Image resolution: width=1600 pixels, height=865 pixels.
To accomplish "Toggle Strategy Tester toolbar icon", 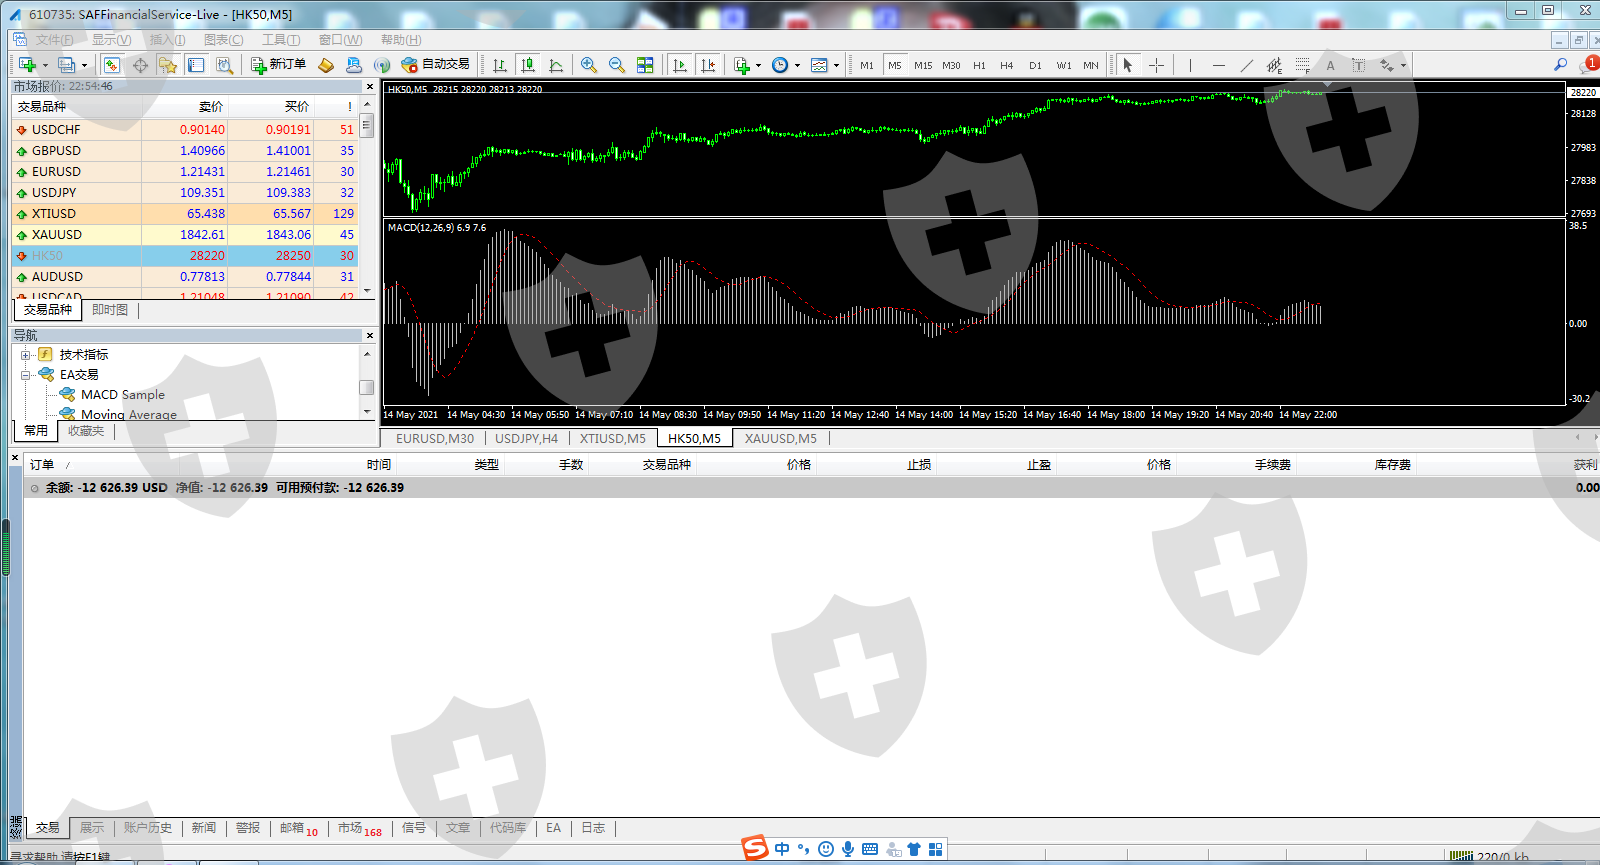I will [x=224, y=65].
